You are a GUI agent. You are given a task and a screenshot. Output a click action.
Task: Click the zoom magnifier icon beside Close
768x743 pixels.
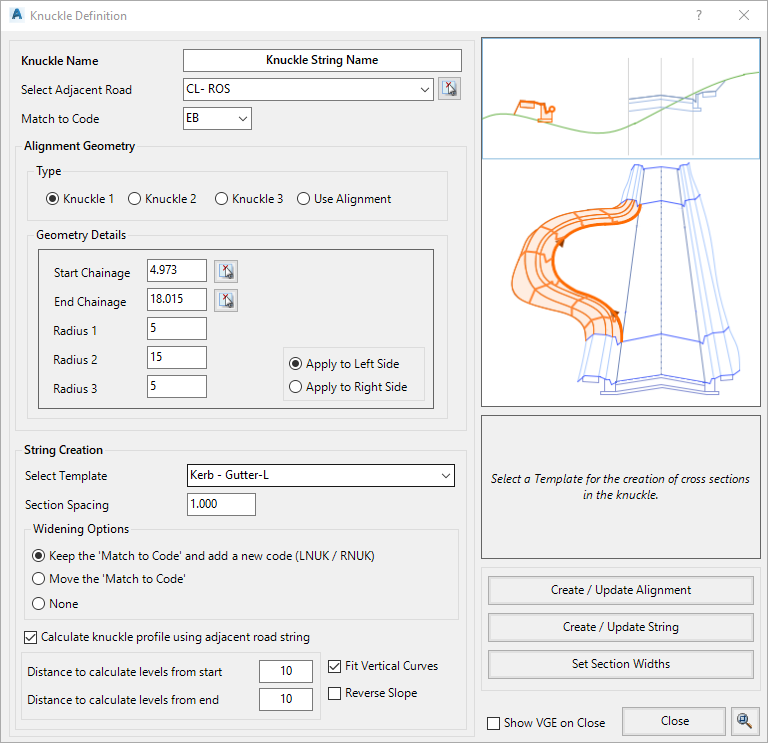(743, 721)
